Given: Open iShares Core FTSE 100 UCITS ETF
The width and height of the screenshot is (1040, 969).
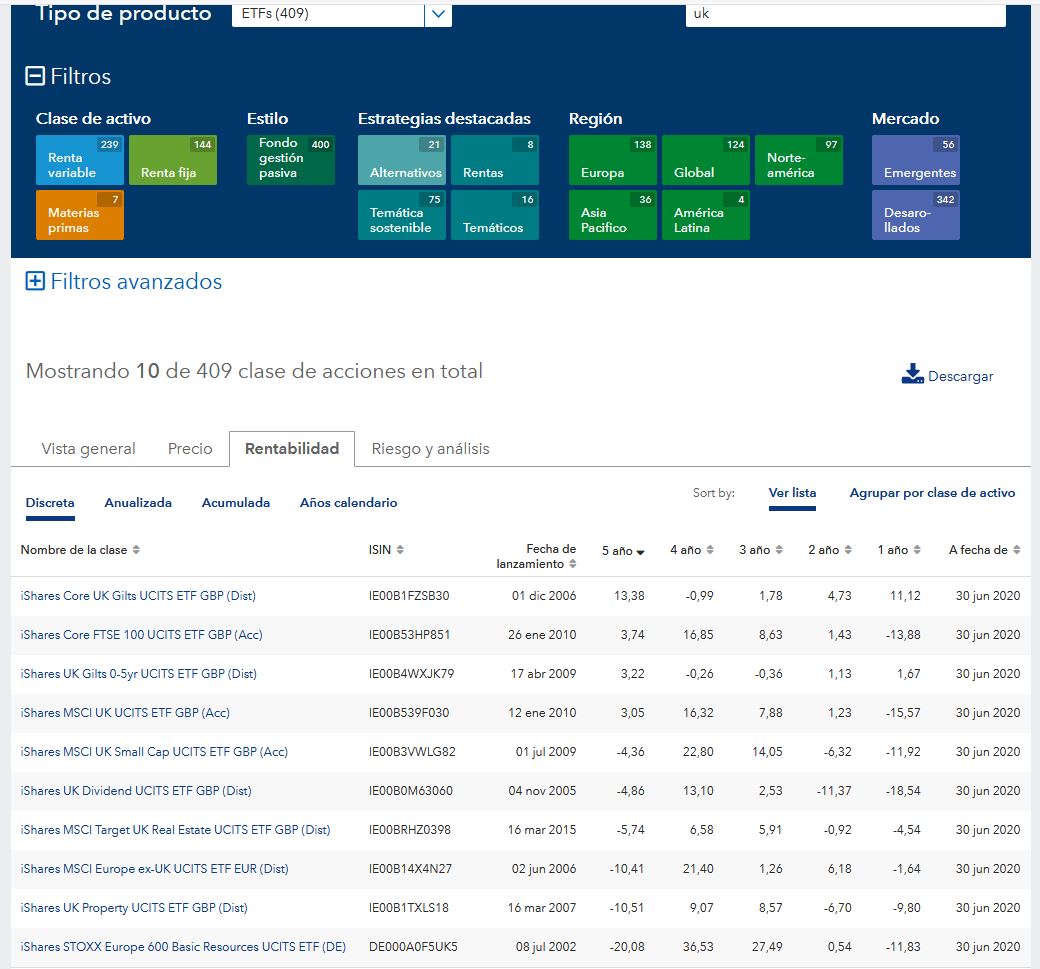Looking at the screenshot, I should (141, 635).
